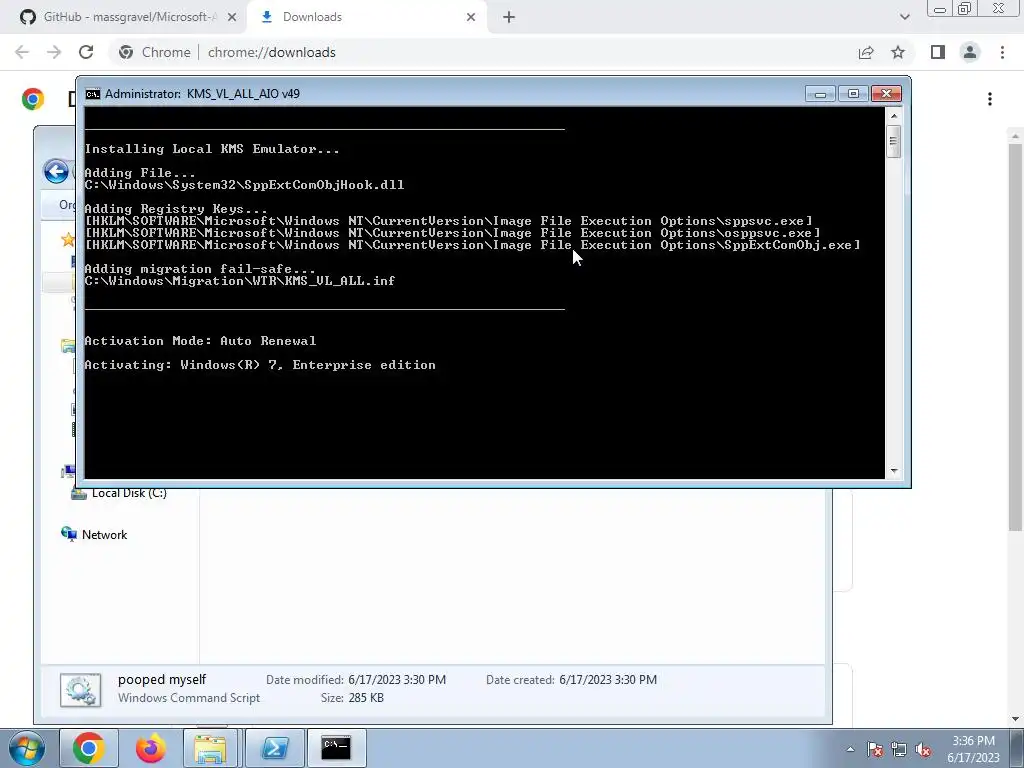Screen dimensions: 1024x768
Task: Click console scrollbar up arrow
Action: pos(894,116)
